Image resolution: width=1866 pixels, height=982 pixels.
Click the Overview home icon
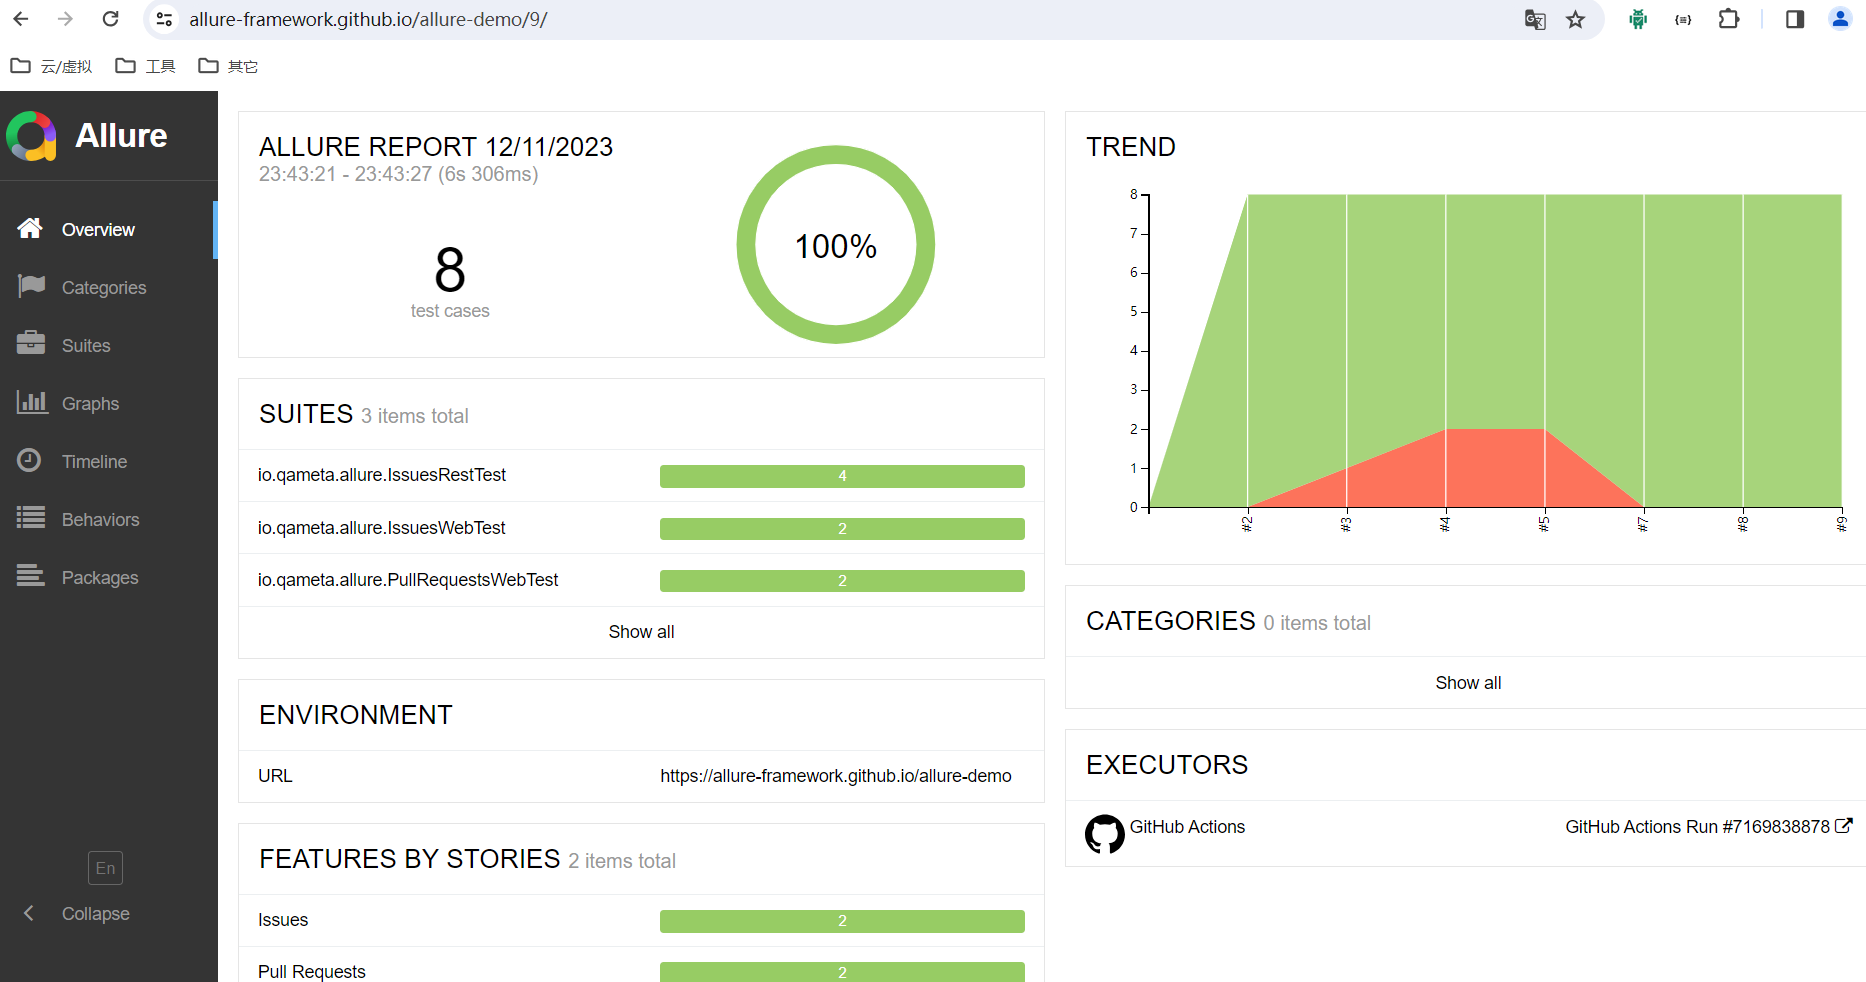coord(30,229)
